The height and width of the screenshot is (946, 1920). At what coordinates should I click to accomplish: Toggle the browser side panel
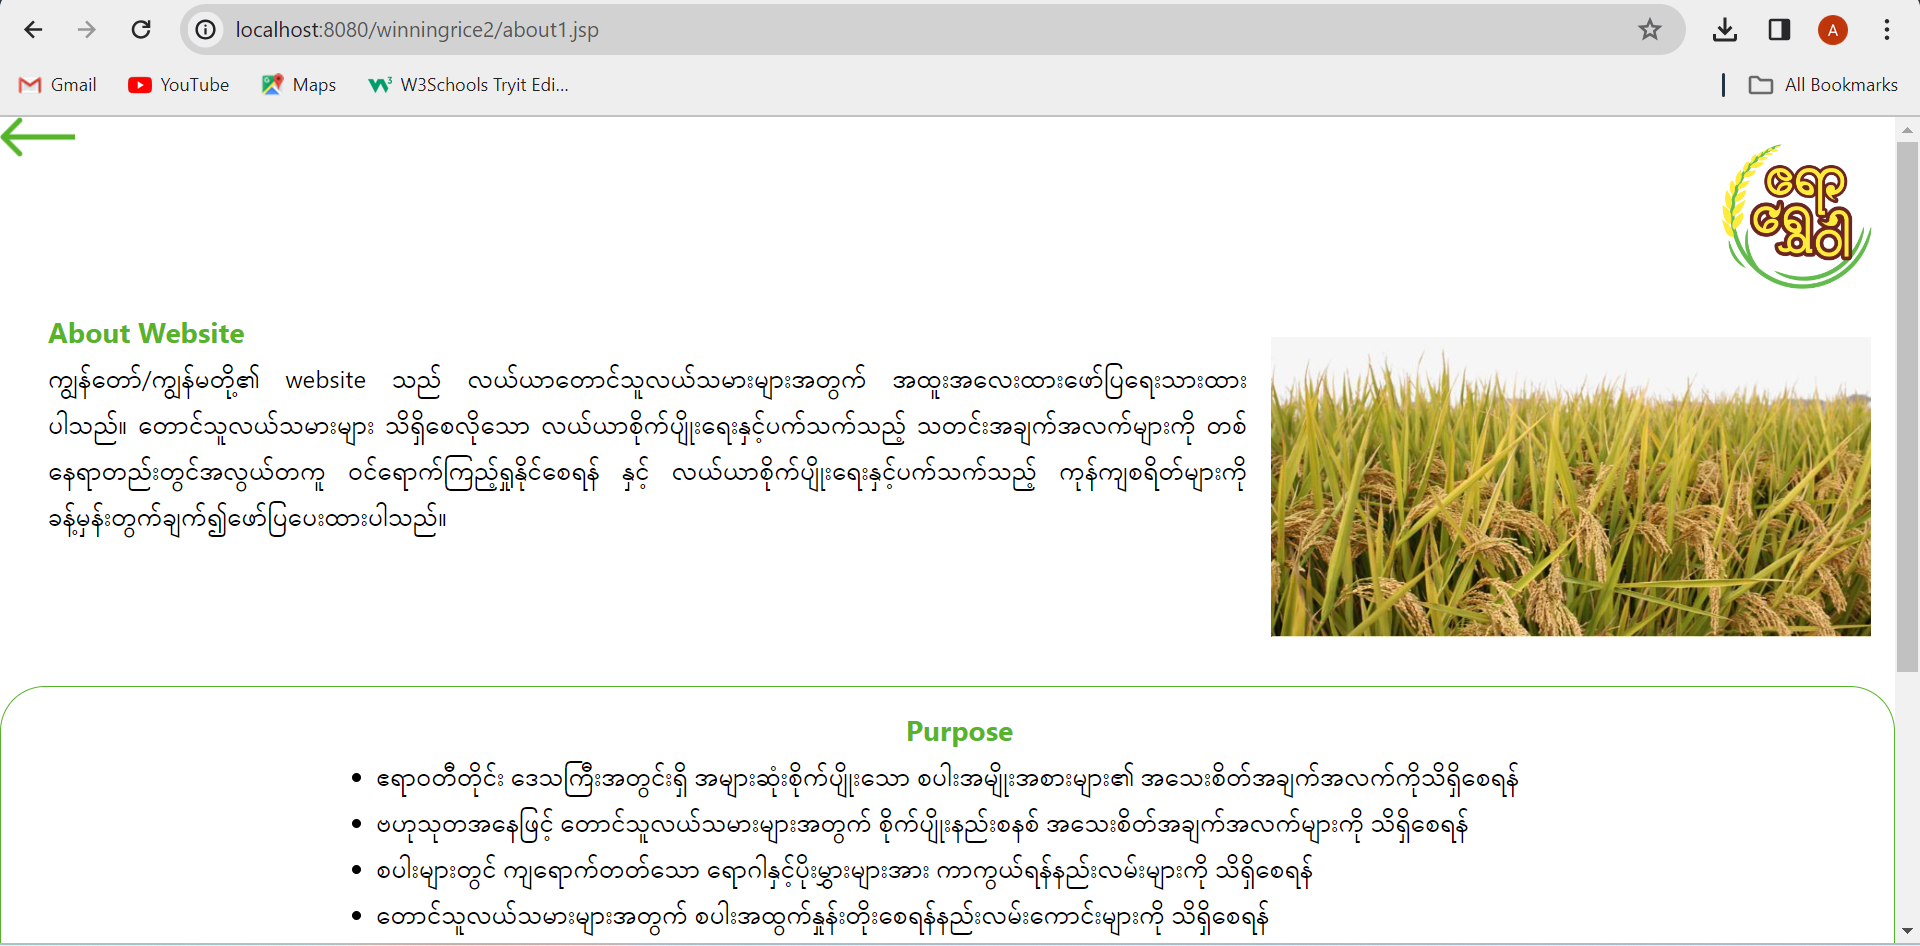point(1779,30)
